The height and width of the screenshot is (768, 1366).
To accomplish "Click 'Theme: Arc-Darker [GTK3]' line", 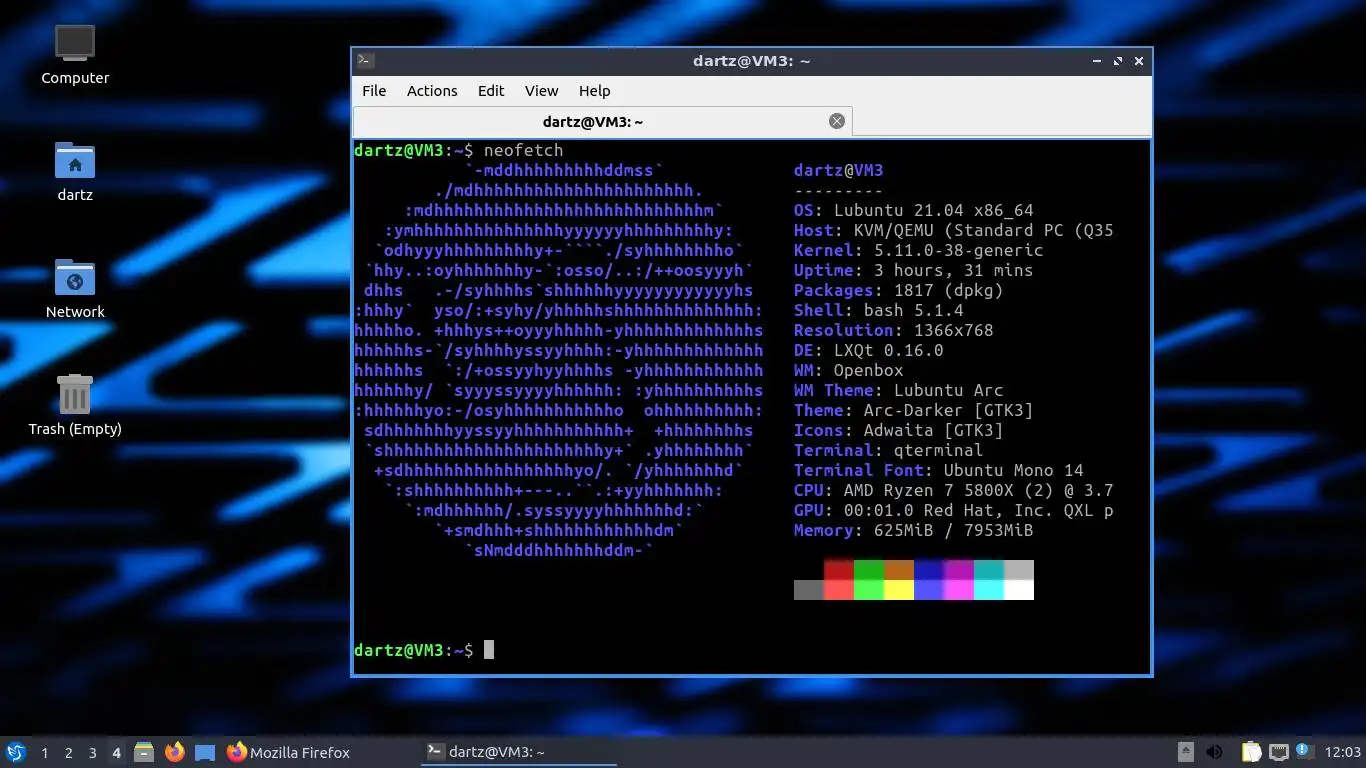I will pos(914,410).
